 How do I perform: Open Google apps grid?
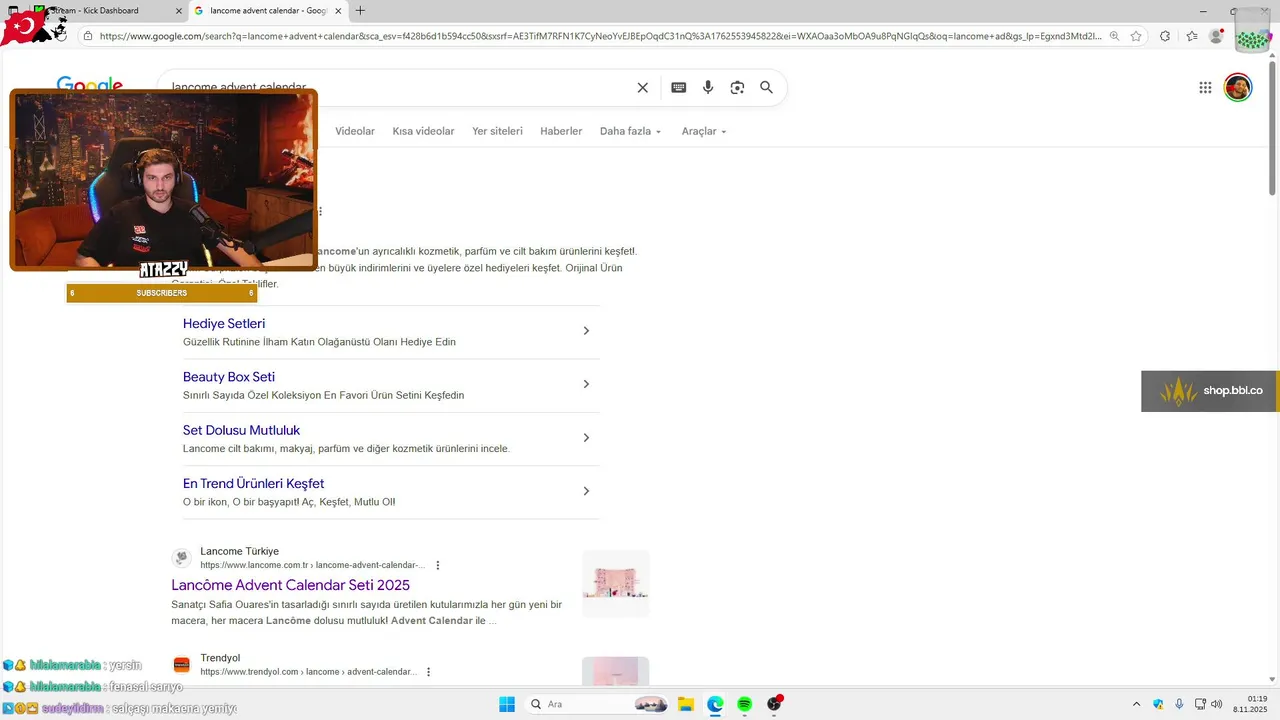[1205, 88]
